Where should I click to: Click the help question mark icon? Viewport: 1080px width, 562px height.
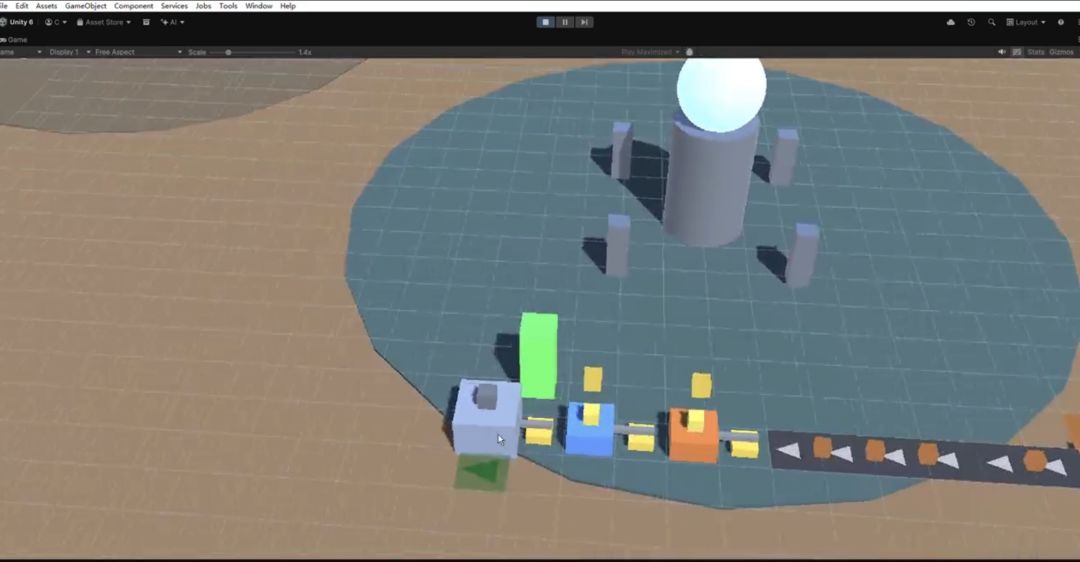pyautogui.click(x=1061, y=22)
